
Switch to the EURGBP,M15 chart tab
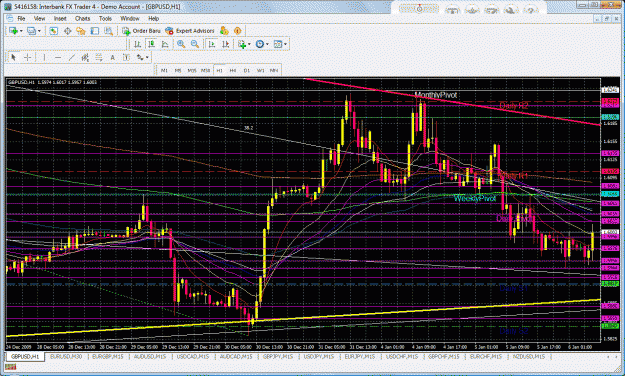108,356
